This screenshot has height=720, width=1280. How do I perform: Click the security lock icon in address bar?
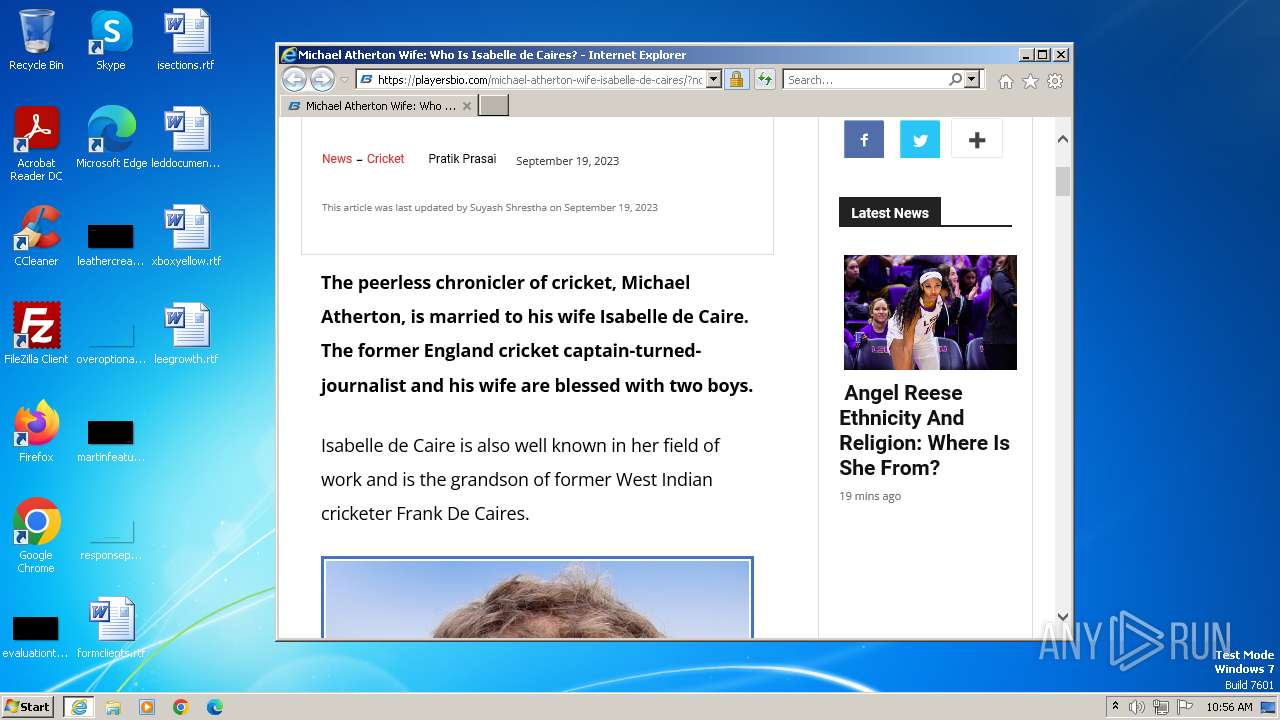tap(736, 80)
